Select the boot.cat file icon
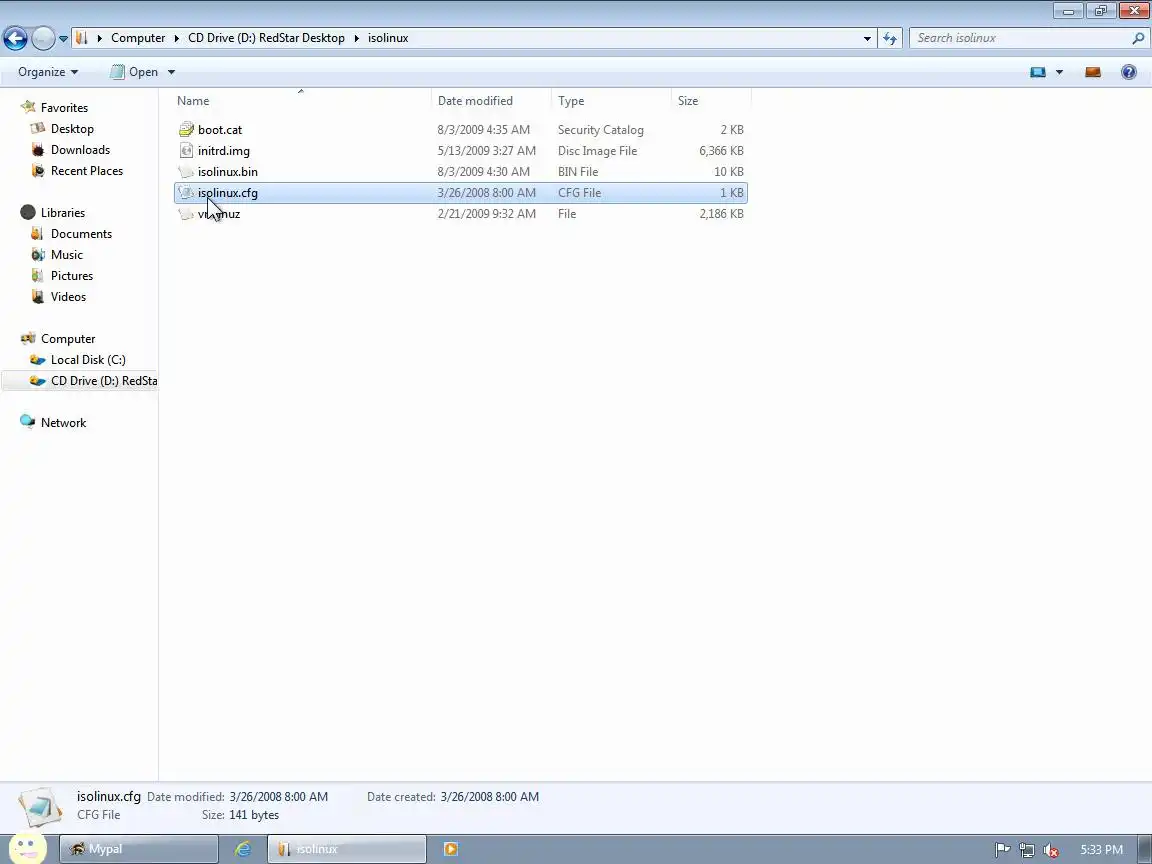Image resolution: width=1152 pixels, height=864 pixels. (x=187, y=130)
